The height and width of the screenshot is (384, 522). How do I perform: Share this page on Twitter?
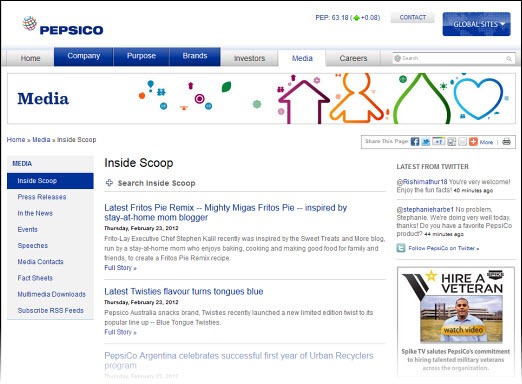coord(426,142)
